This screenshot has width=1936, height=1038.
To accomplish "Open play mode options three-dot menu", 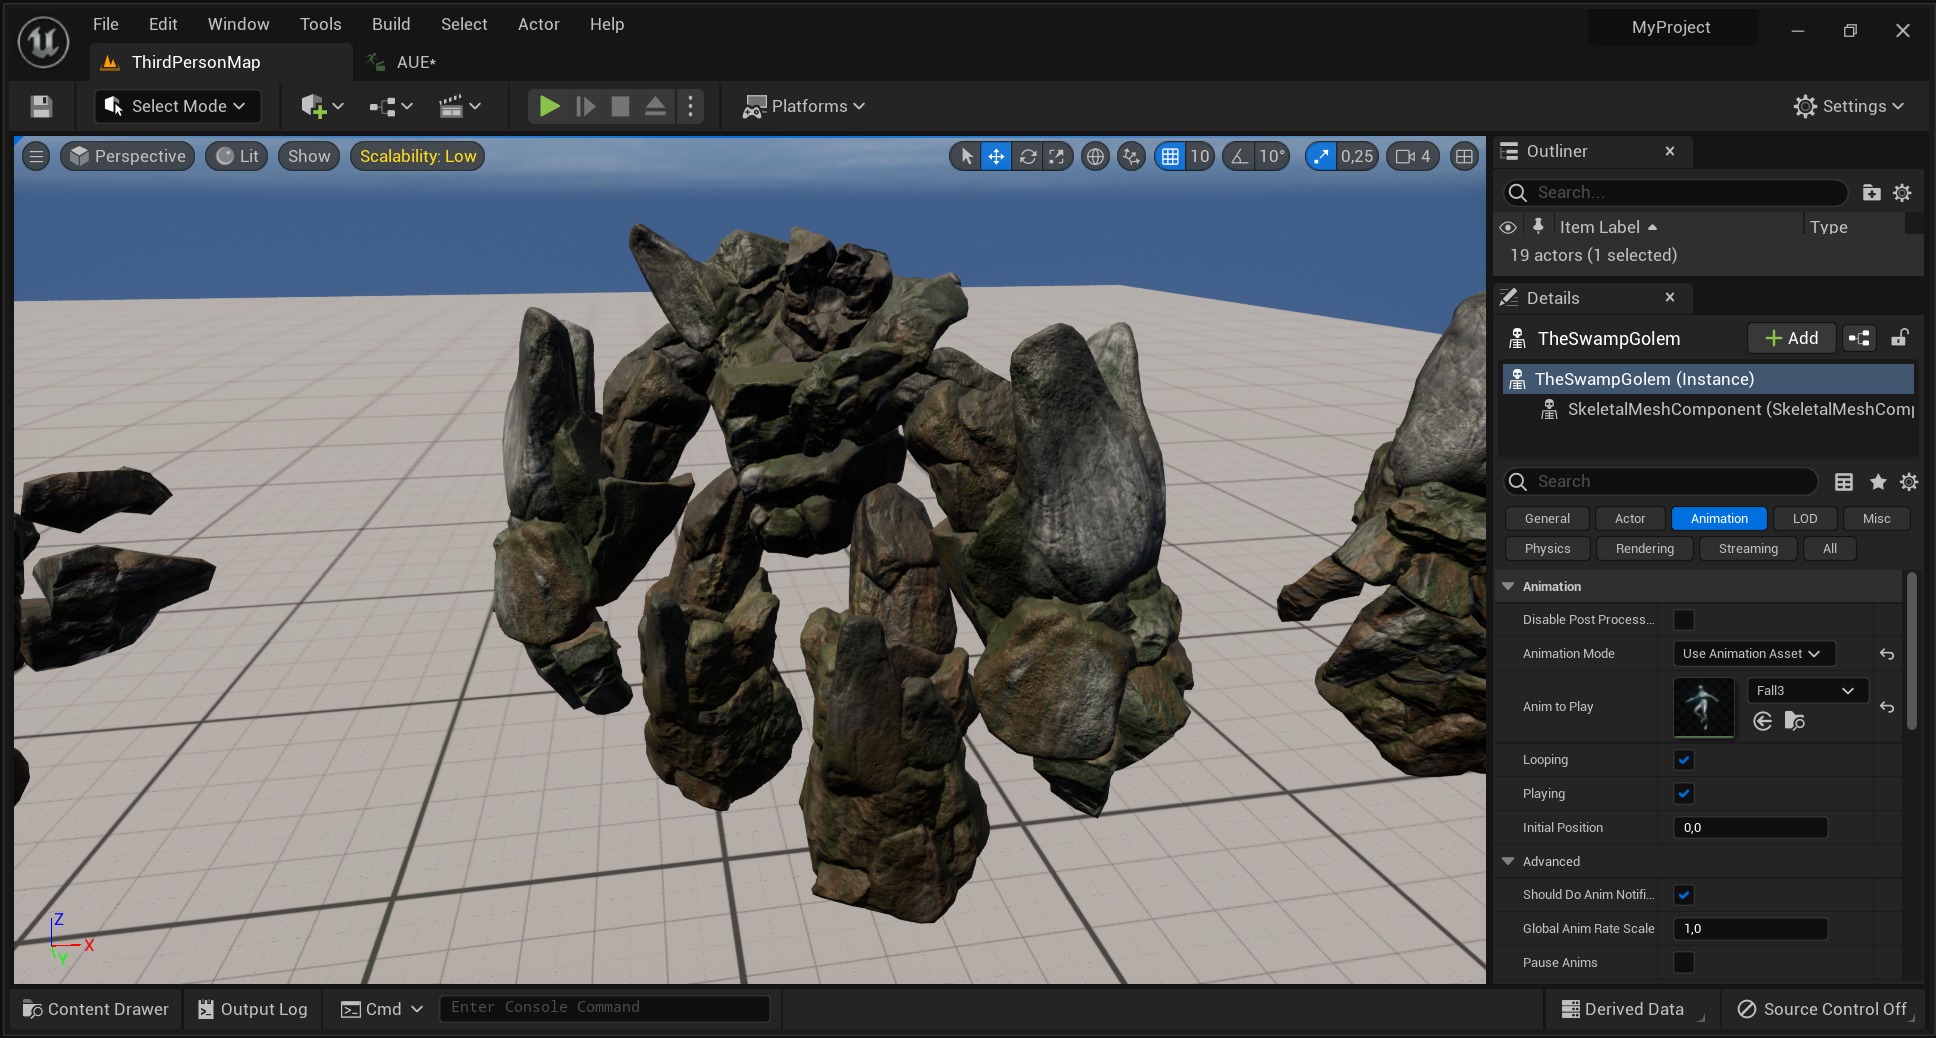I will pos(690,106).
